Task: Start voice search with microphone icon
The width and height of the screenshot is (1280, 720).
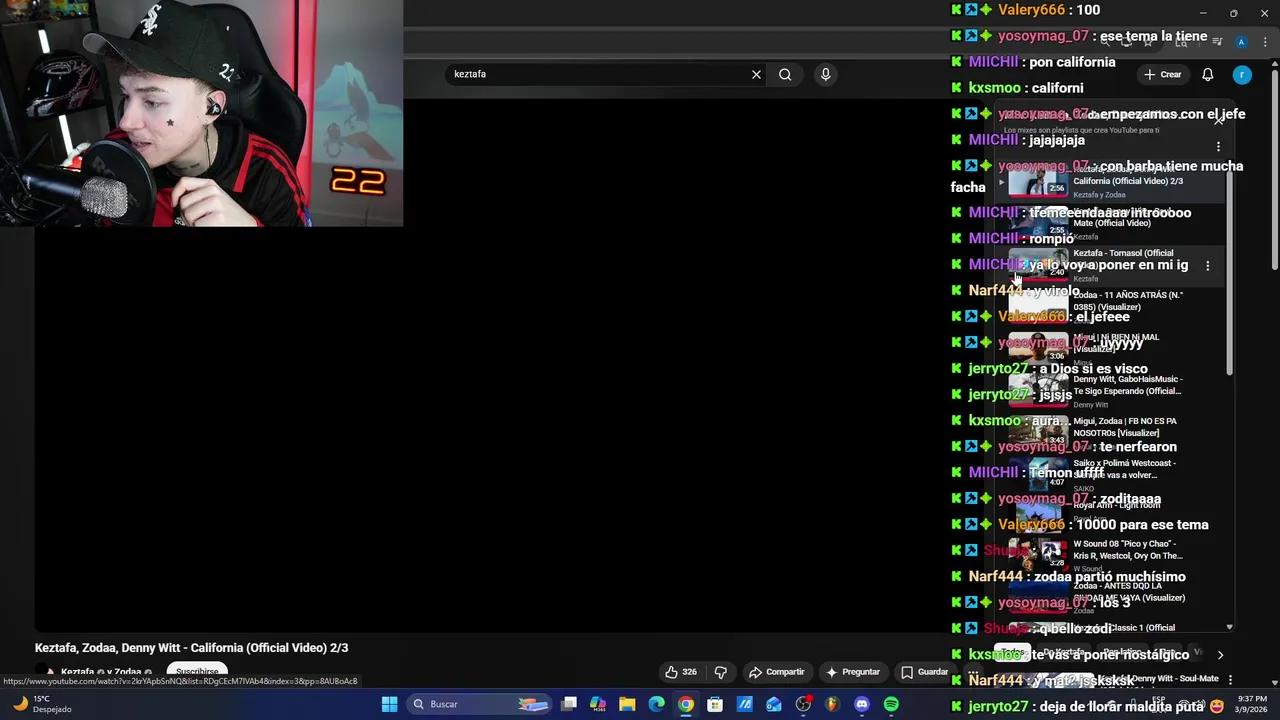Action: [x=825, y=74]
